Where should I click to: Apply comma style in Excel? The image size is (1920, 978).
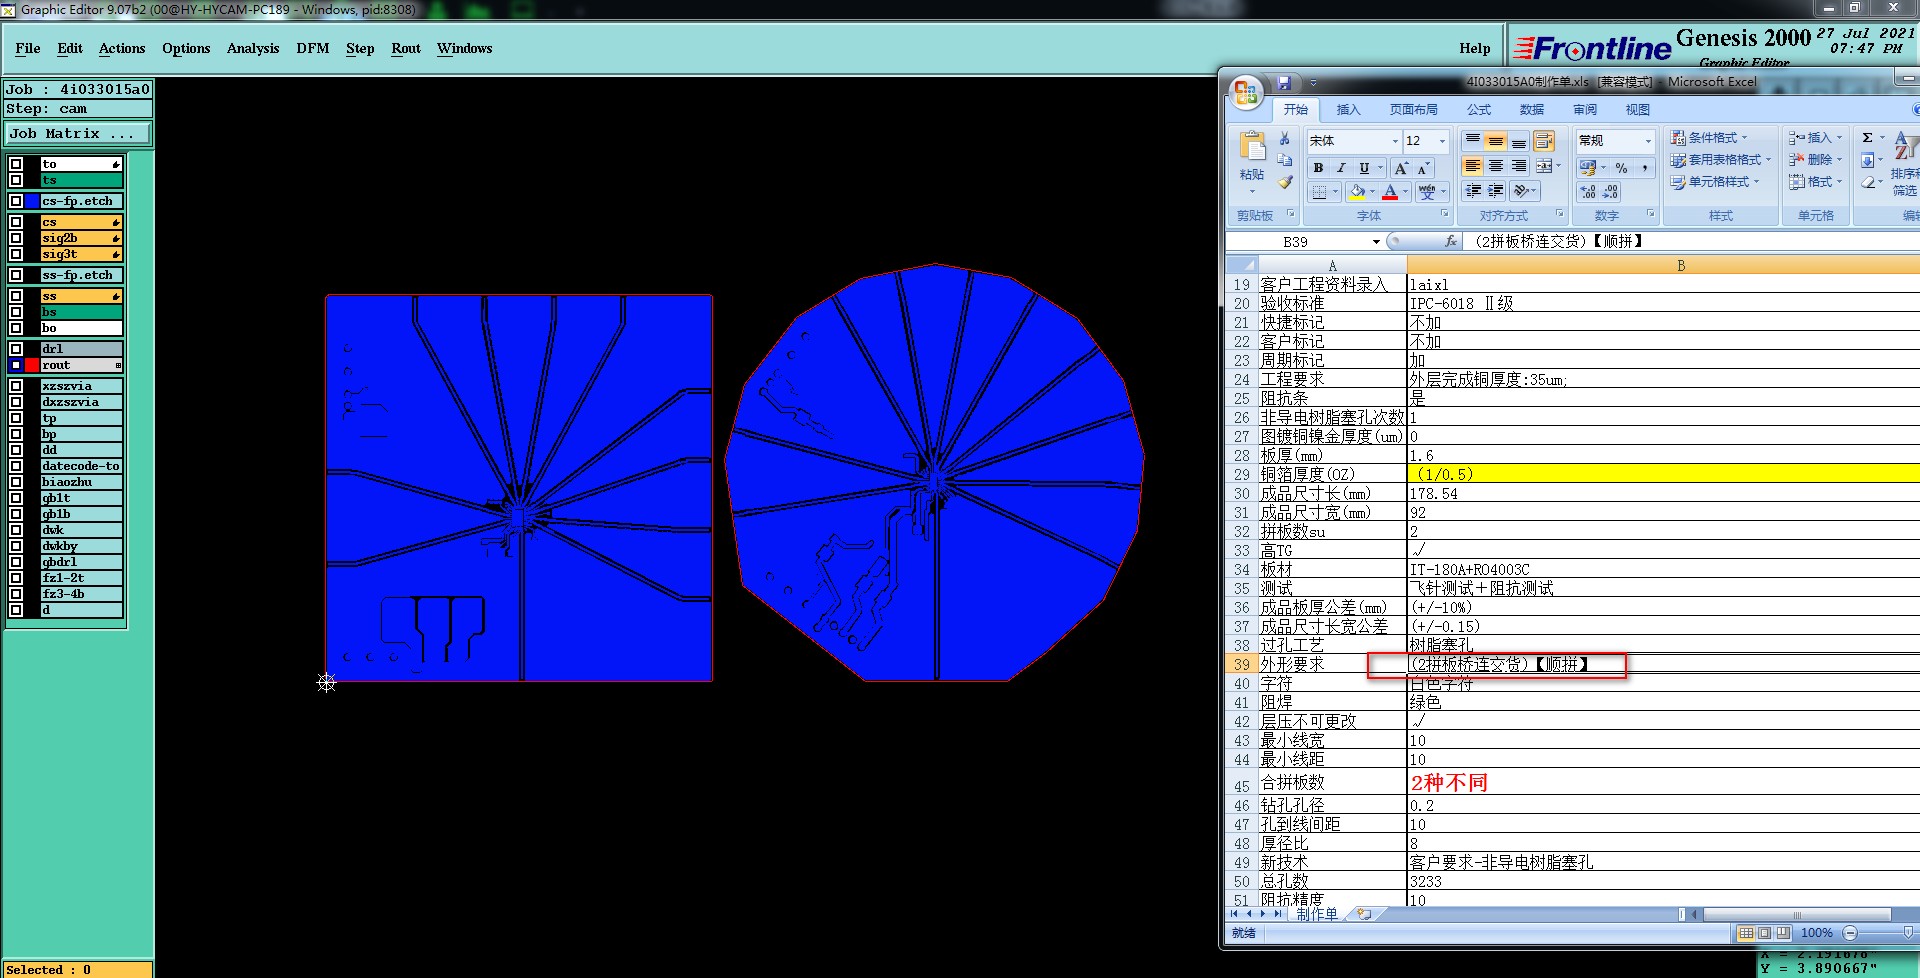[1644, 168]
